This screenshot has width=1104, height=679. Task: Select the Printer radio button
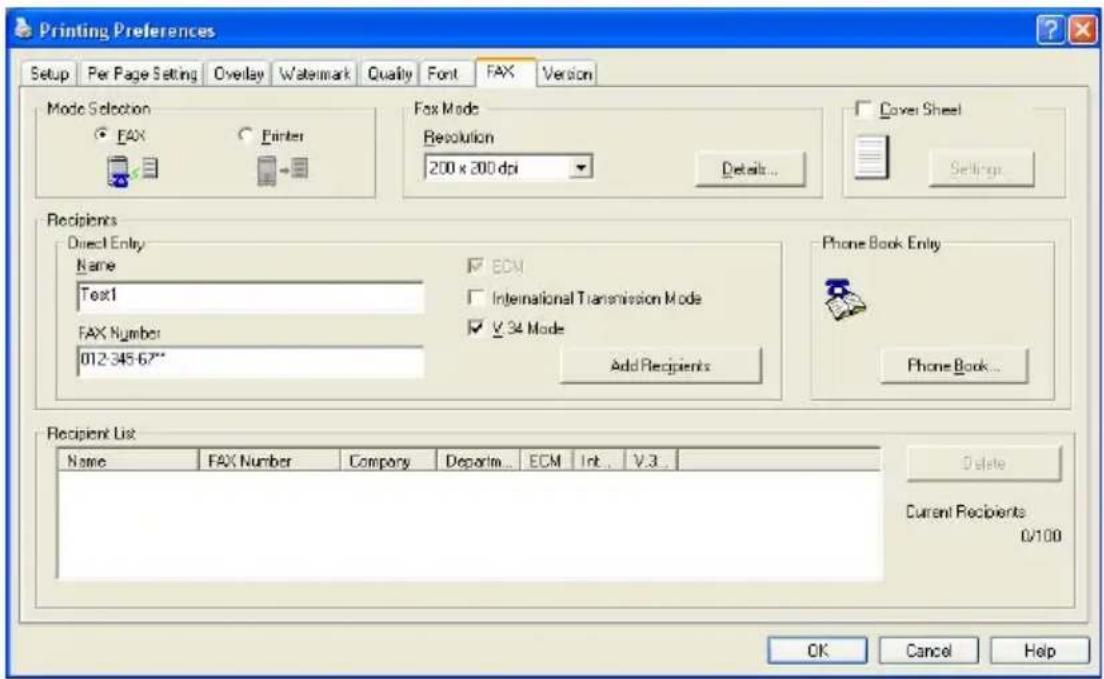point(246,134)
